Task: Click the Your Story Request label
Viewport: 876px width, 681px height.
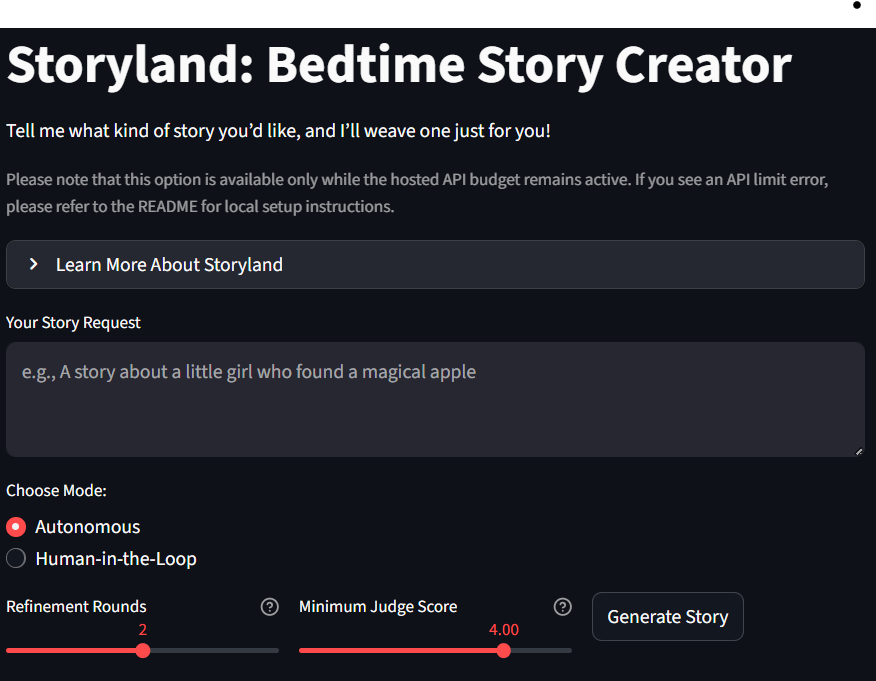Action: click(x=74, y=323)
